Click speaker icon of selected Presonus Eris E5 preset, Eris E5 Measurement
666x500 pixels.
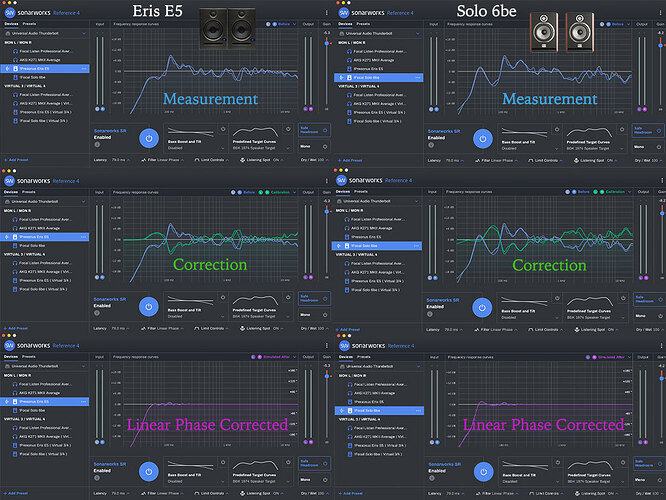click(15, 68)
